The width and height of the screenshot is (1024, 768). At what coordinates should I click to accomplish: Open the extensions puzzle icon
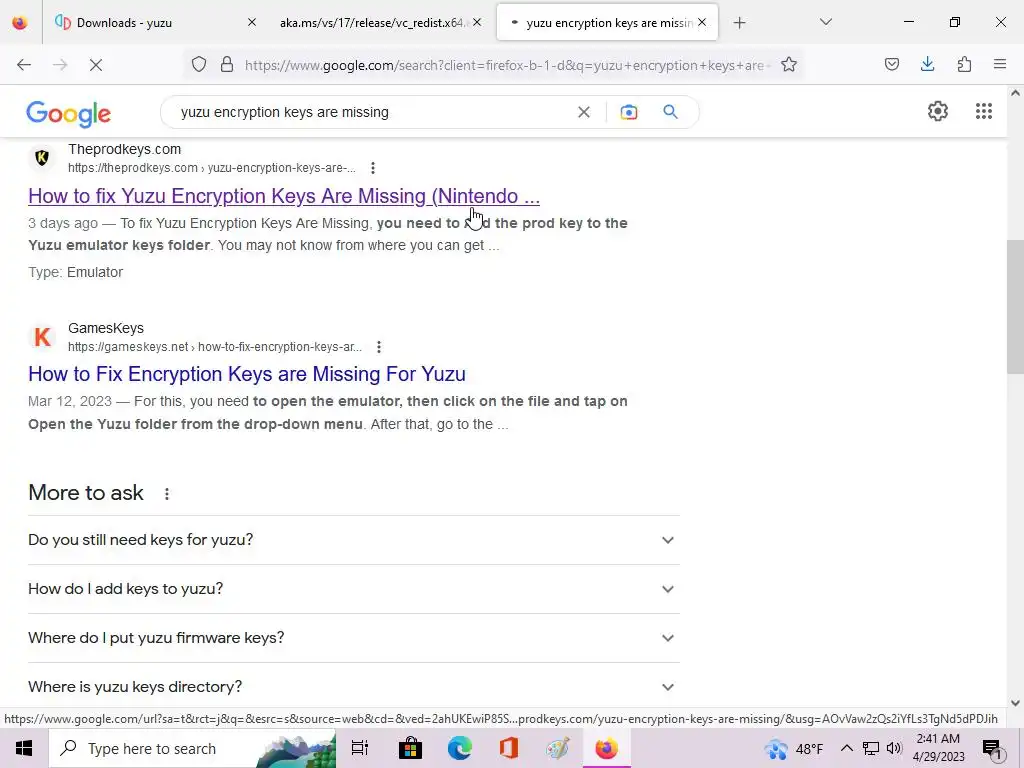[964, 64]
